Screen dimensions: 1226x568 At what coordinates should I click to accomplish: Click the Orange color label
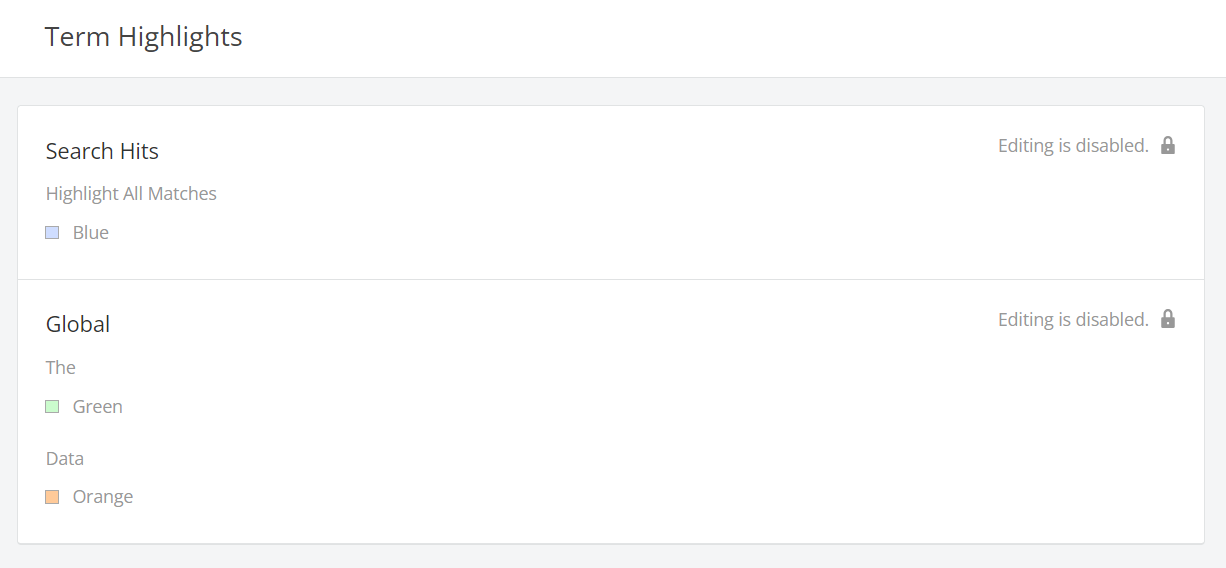pos(103,496)
